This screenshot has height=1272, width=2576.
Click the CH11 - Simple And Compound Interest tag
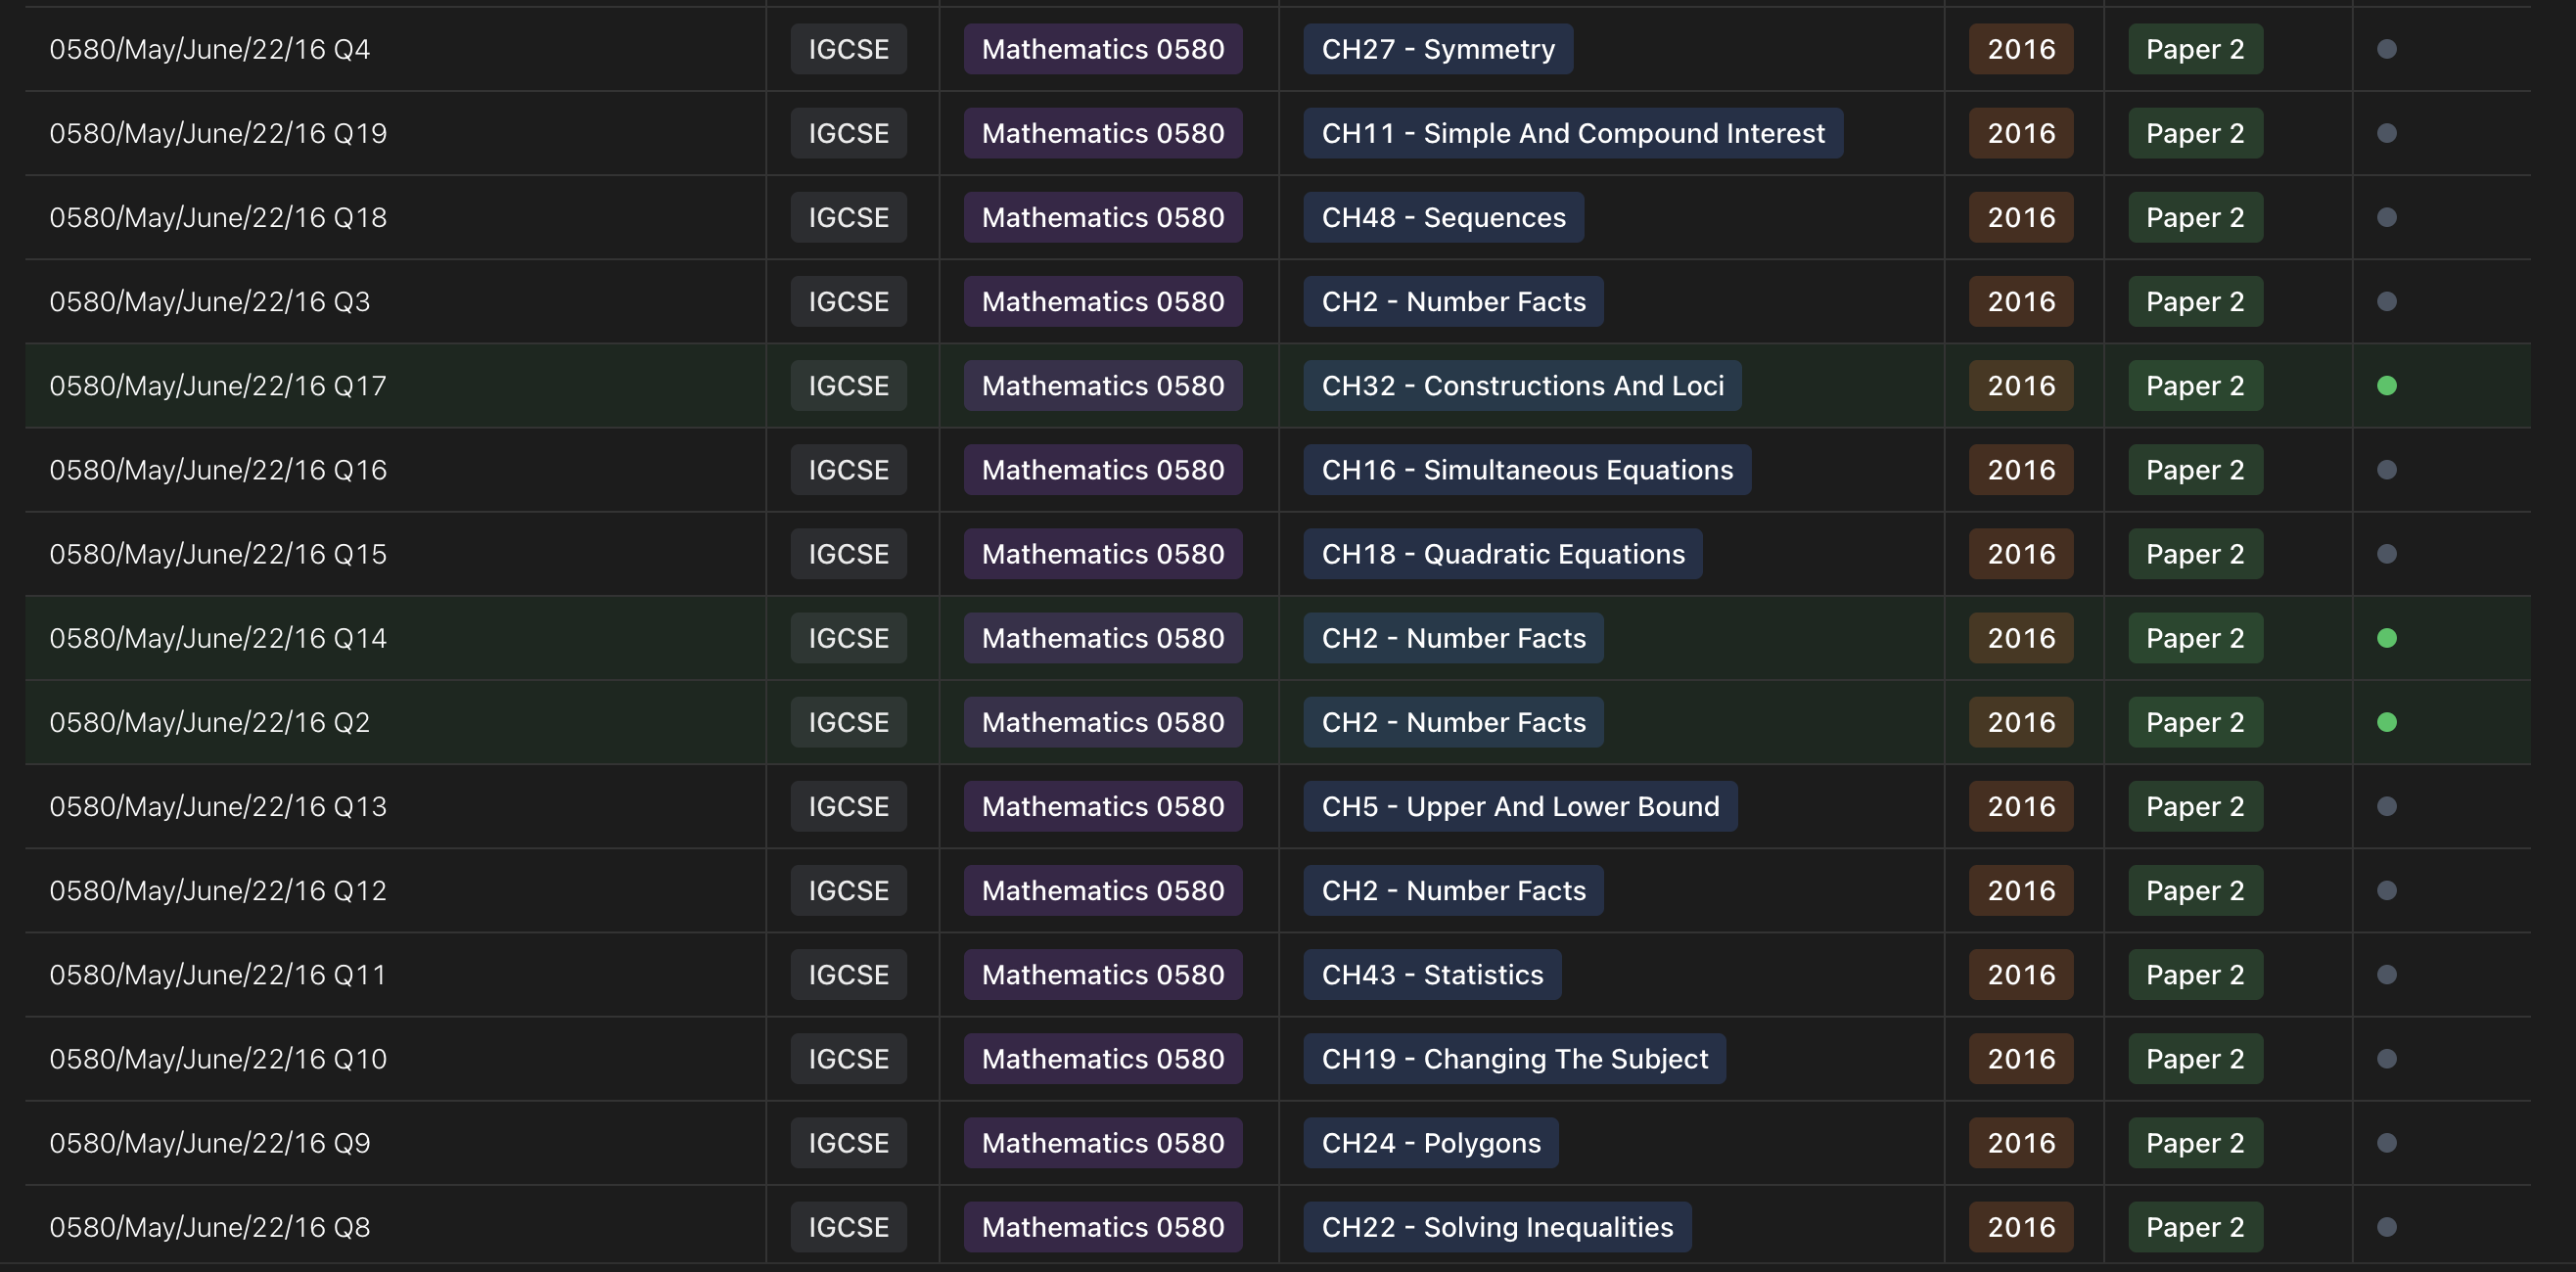click(x=1573, y=132)
